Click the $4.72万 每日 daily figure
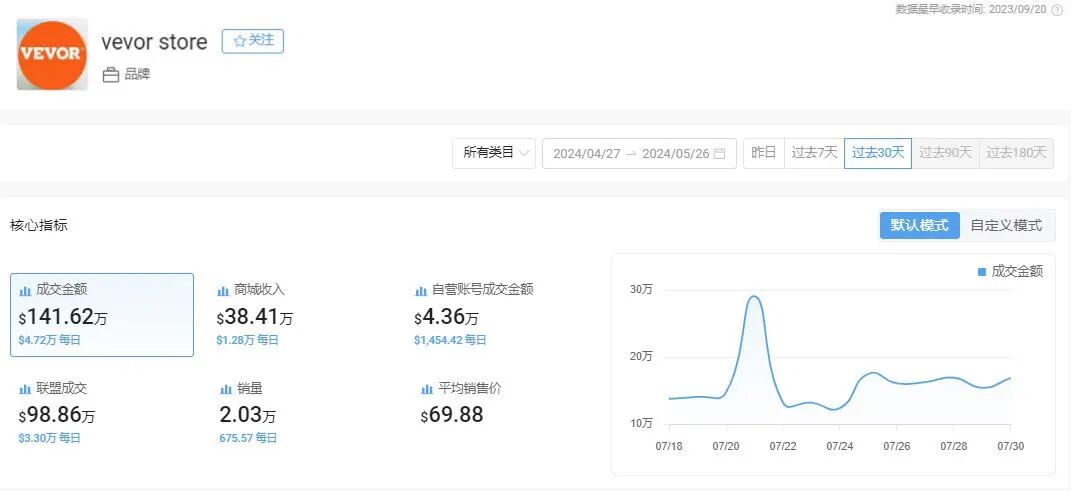This screenshot has height=491, width=1071. (50, 339)
